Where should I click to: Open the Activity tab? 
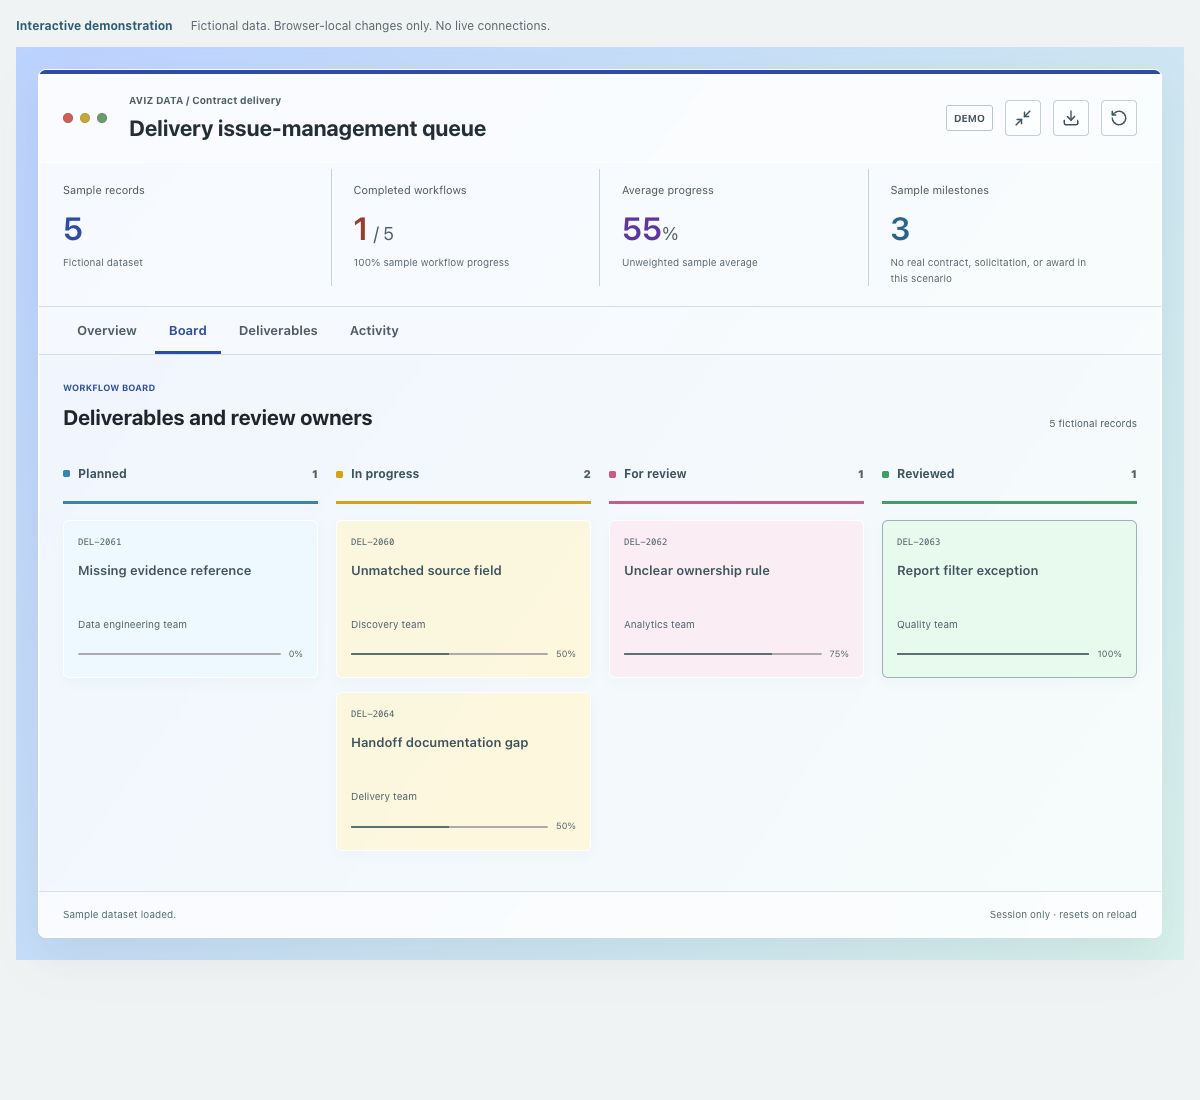click(374, 331)
